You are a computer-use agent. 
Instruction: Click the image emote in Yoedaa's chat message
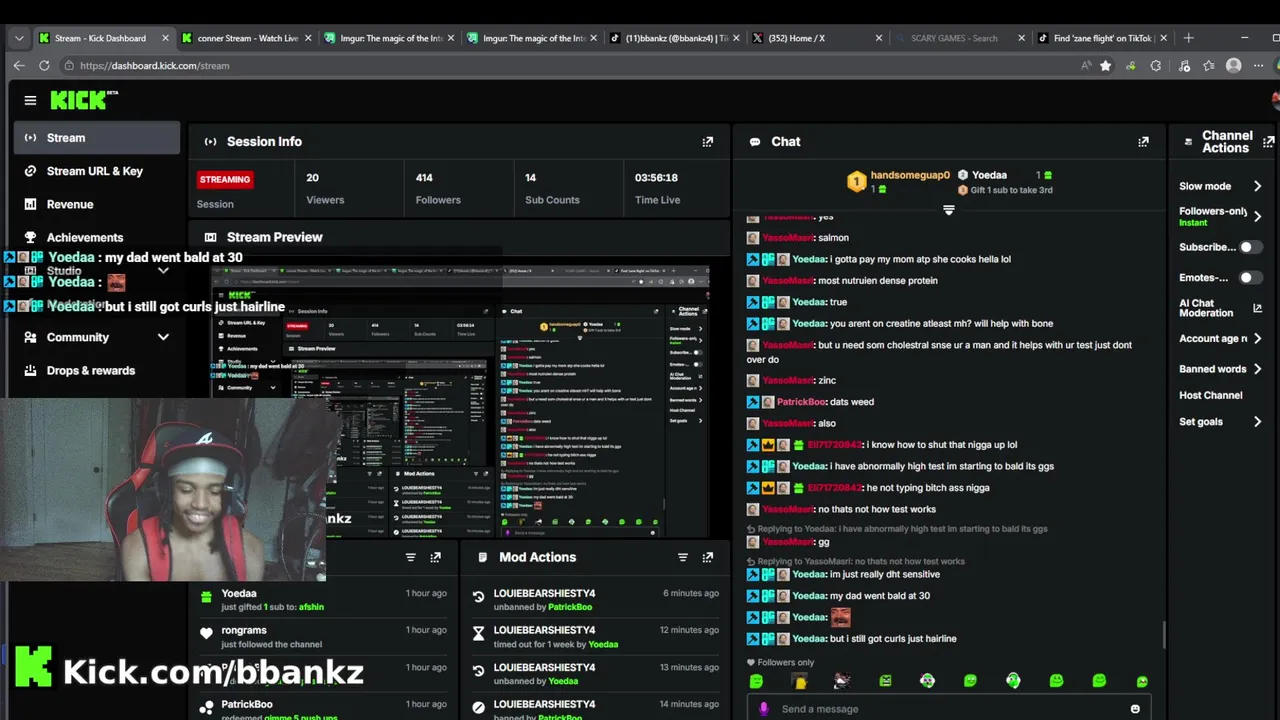coord(841,617)
